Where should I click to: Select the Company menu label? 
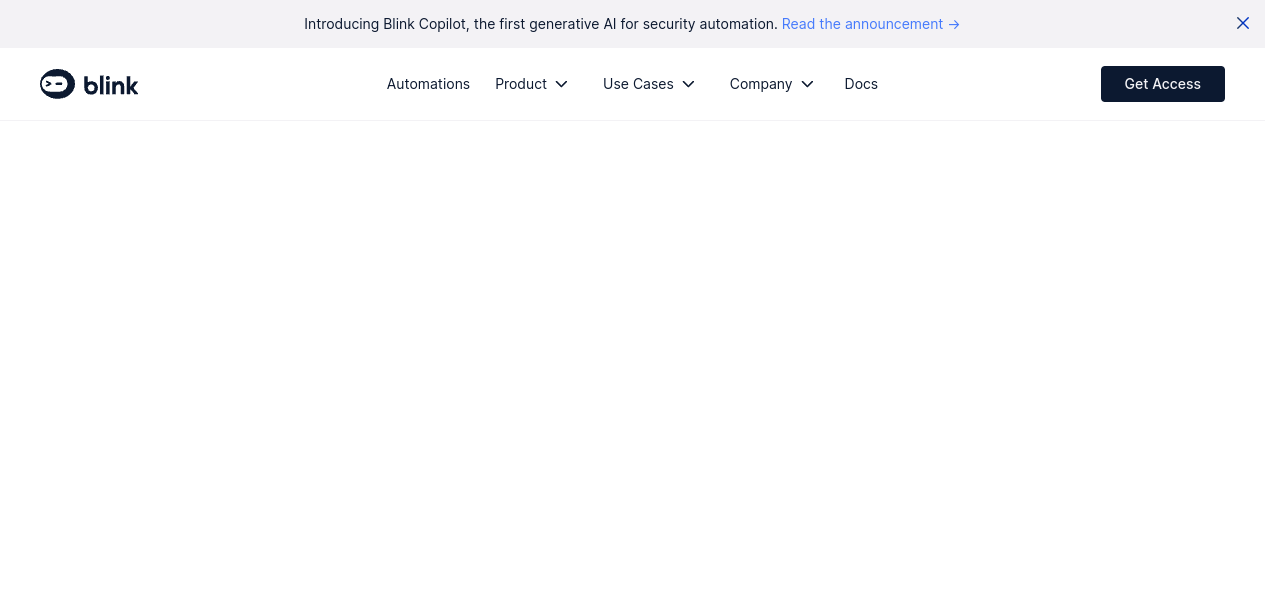coord(761,84)
